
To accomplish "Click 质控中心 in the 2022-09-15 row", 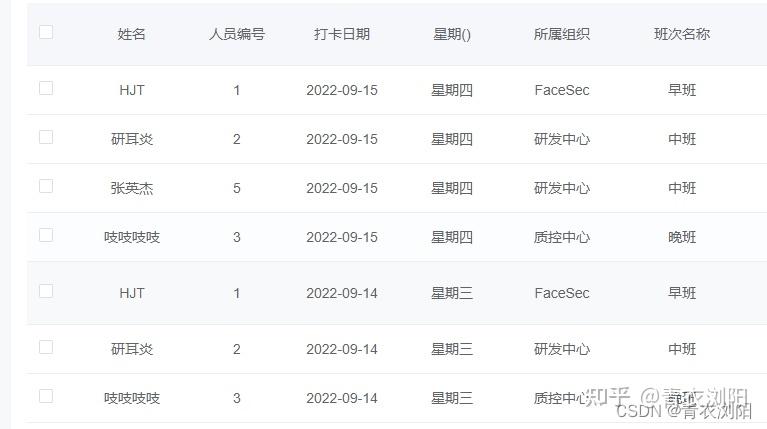I will point(562,237).
